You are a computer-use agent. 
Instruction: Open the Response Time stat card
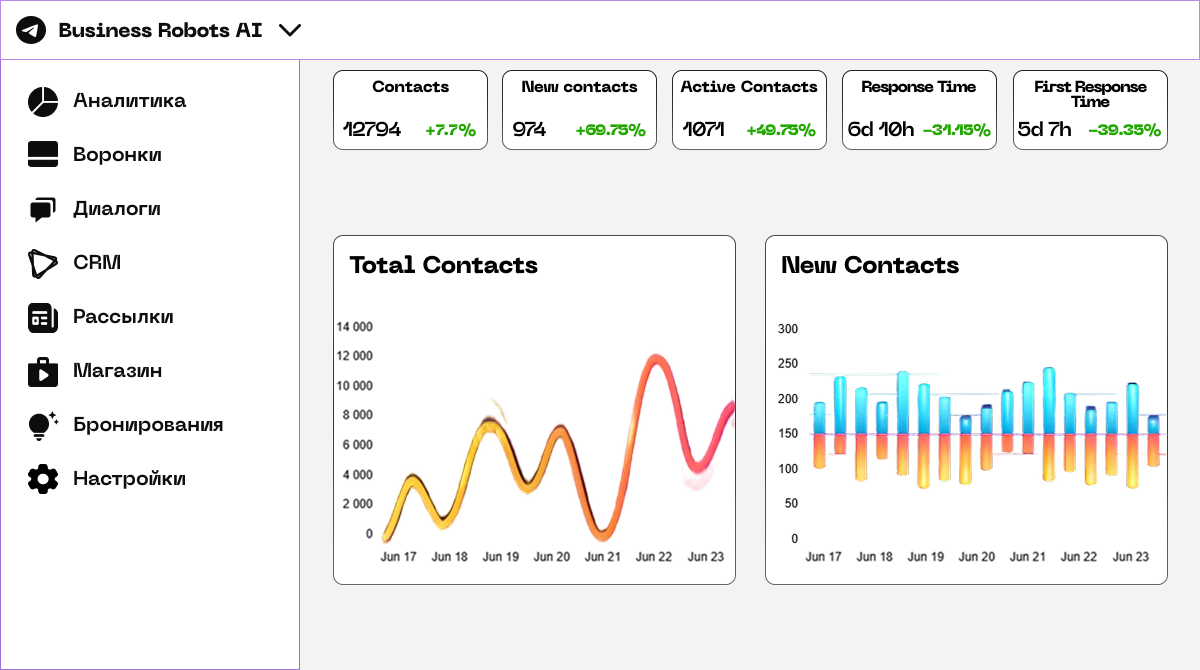point(919,110)
